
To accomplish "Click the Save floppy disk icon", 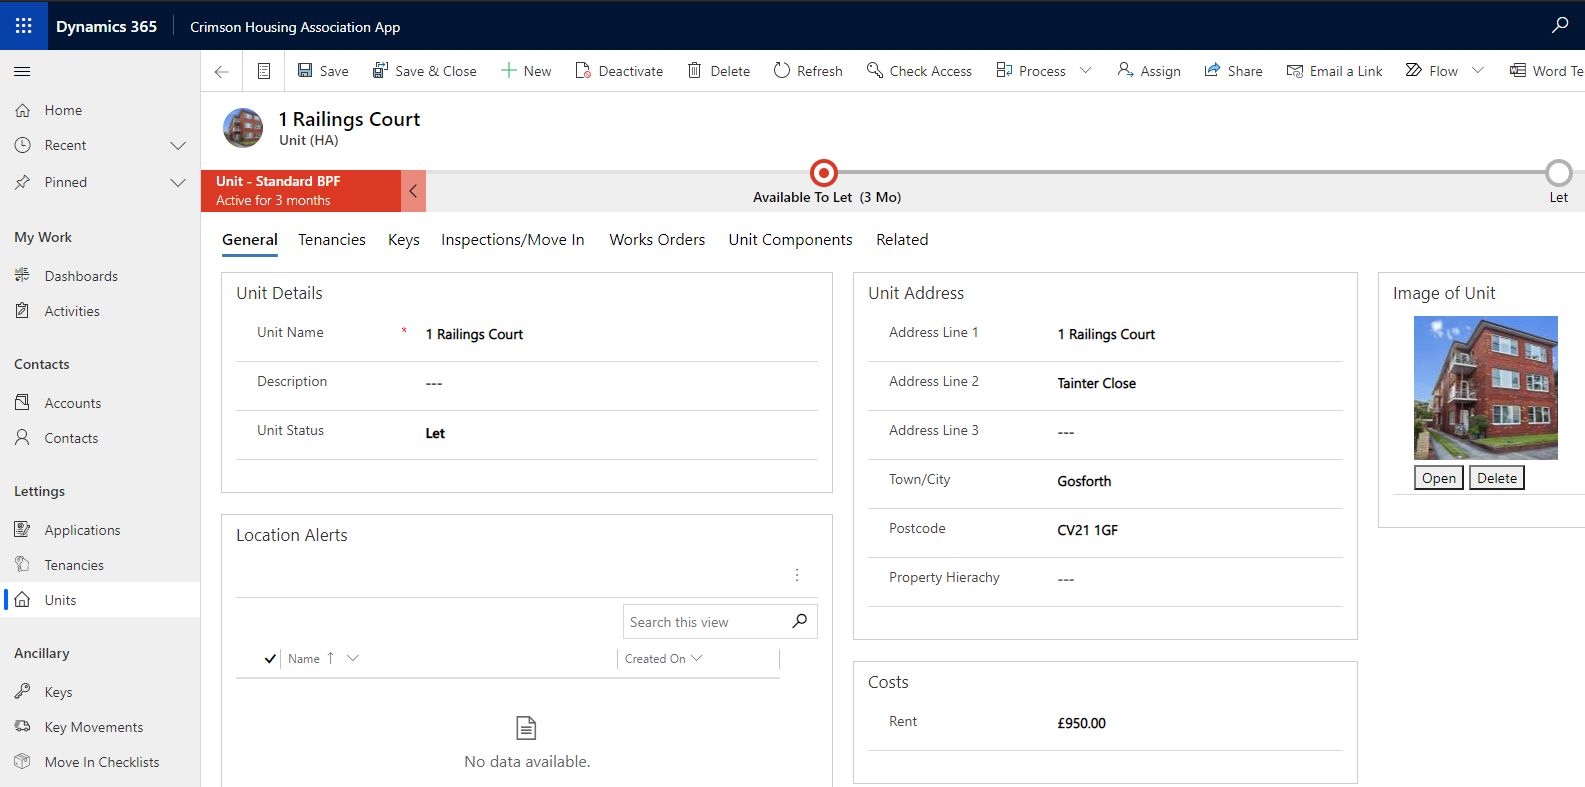I will [305, 71].
